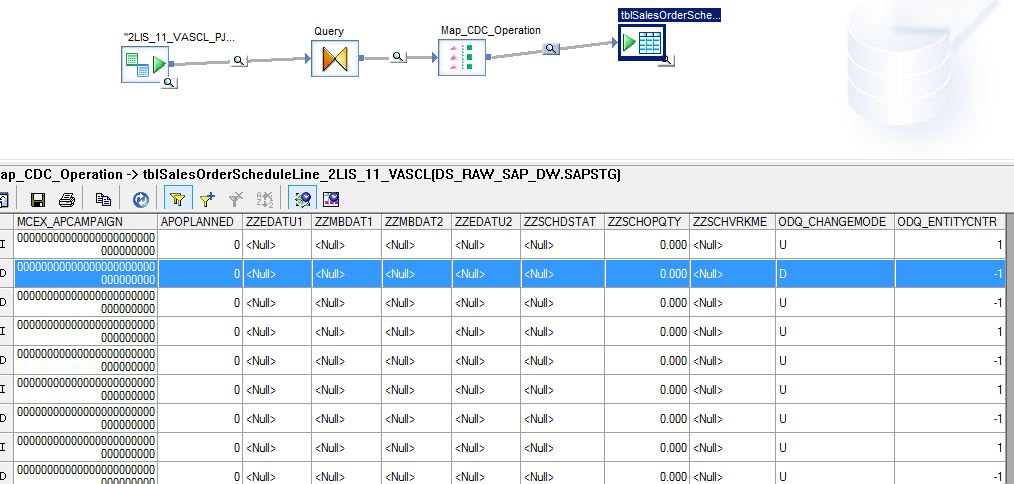Click the print icon in data viewer toolbar
The image size is (1014, 484).
[x=67, y=199]
